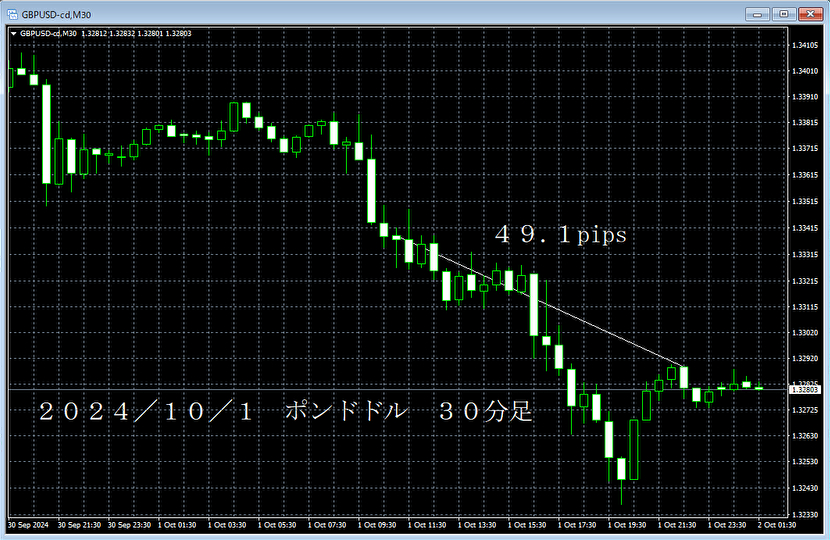The height and width of the screenshot is (540, 830).
Task: Click the 1.32430 price scale label
Action: (x=805, y=488)
